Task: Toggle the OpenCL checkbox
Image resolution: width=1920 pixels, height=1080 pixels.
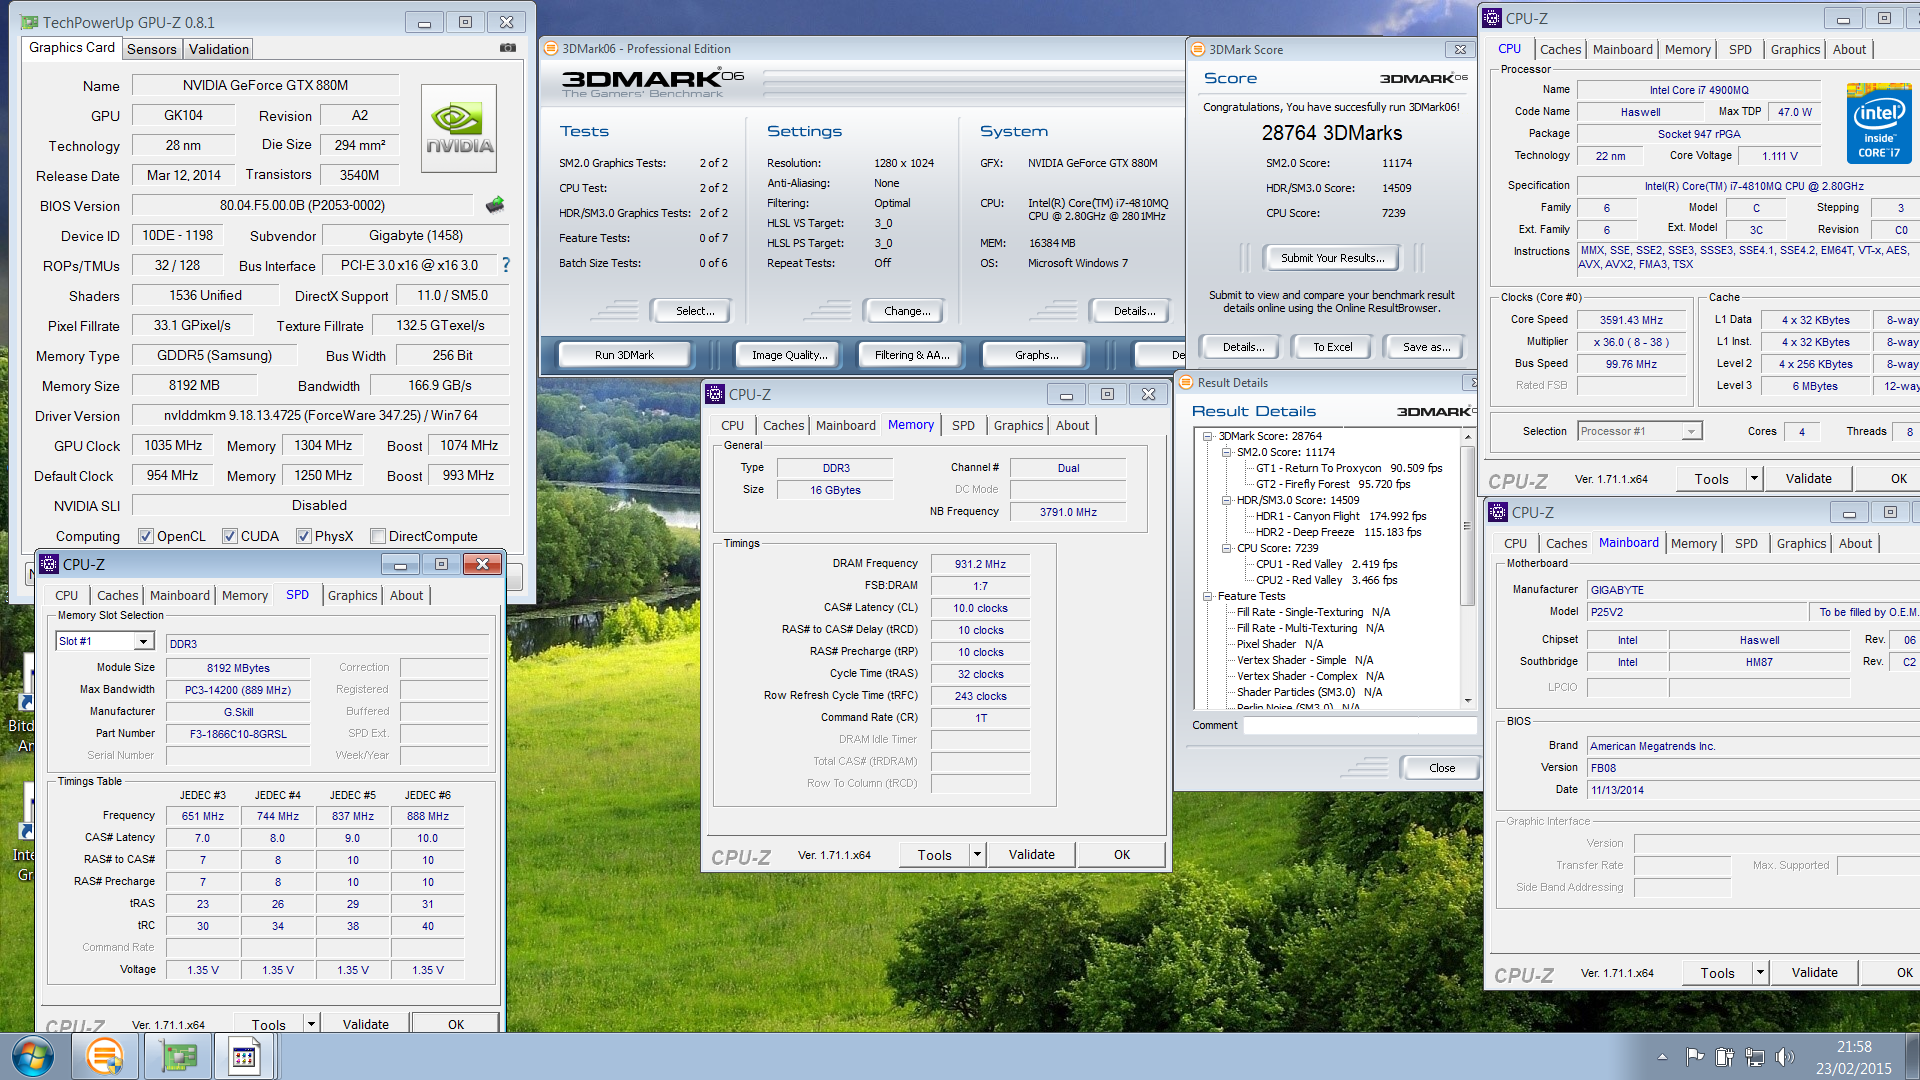Action: tap(146, 536)
